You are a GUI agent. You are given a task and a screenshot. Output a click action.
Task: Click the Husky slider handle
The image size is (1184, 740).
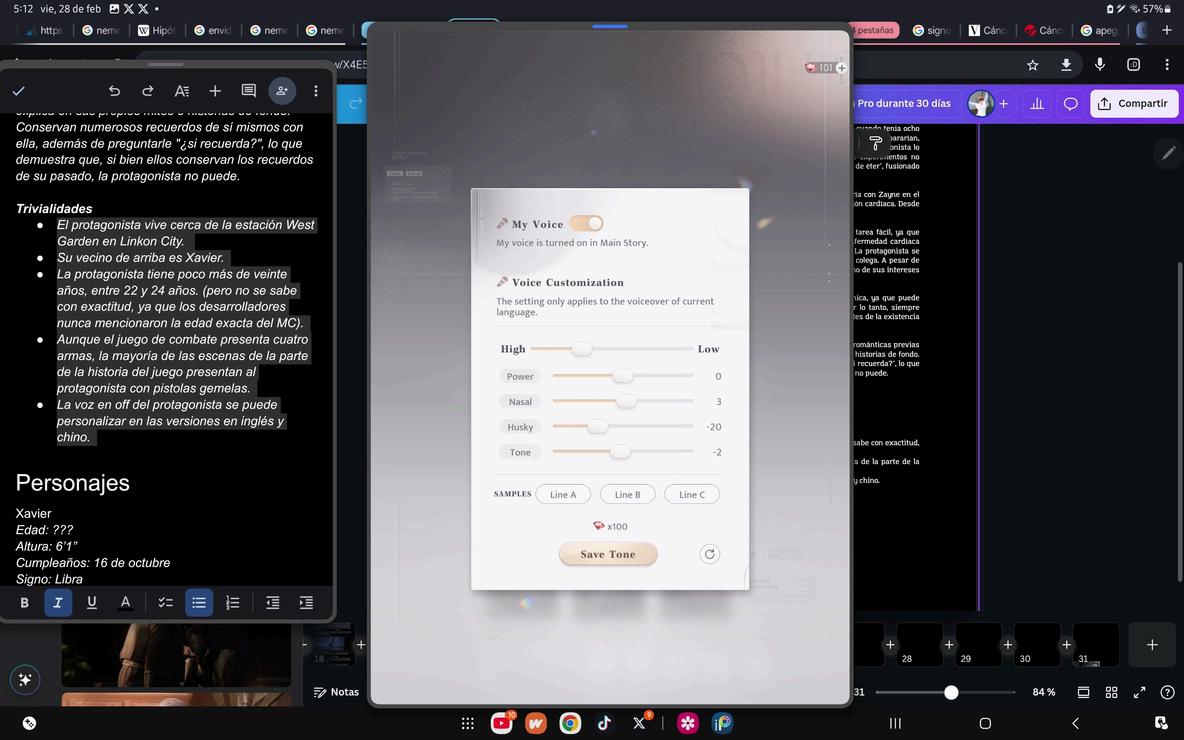point(597,427)
